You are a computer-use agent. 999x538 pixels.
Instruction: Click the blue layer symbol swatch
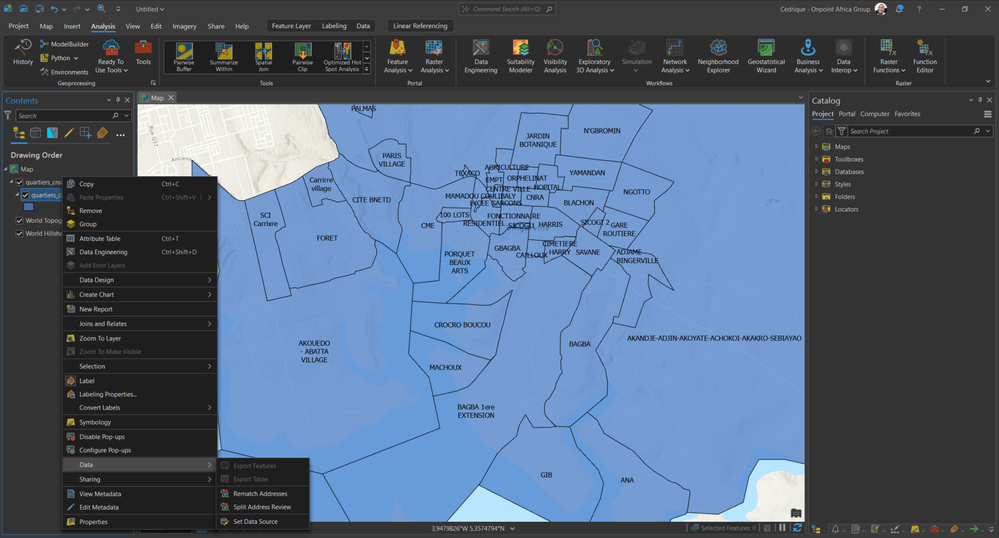click(x=28, y=207)
